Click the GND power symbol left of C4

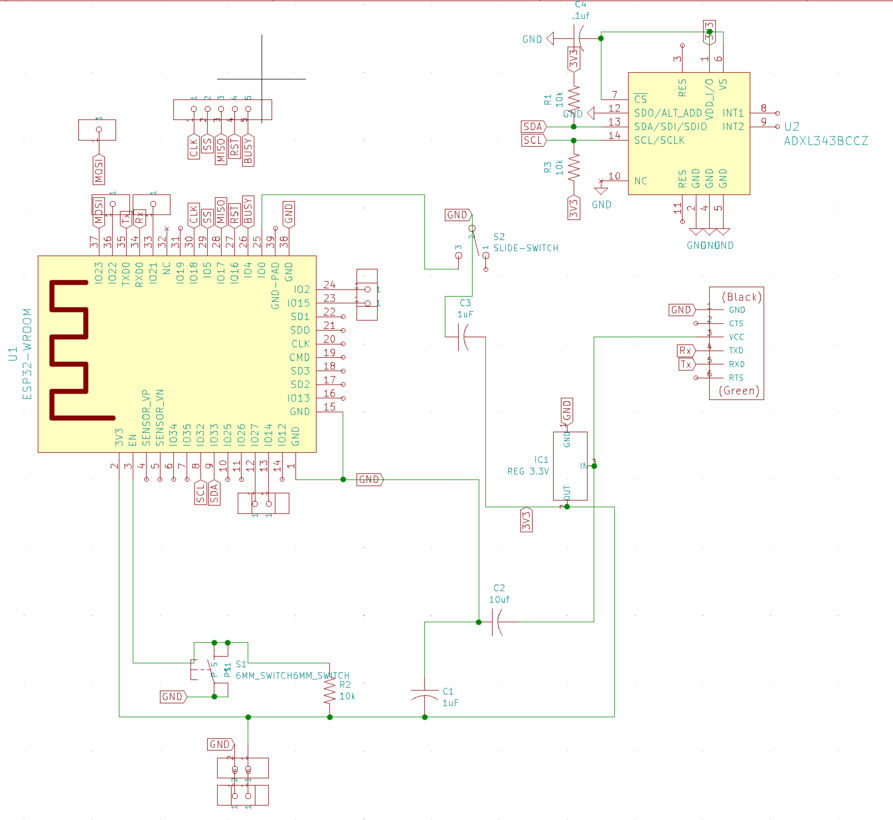point(550,39)
